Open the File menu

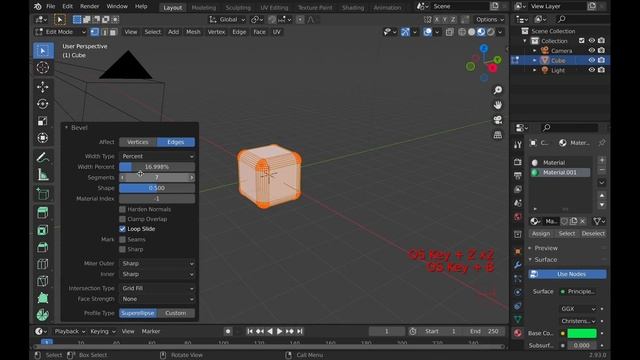pyautogui.click(x=51, y=7)
